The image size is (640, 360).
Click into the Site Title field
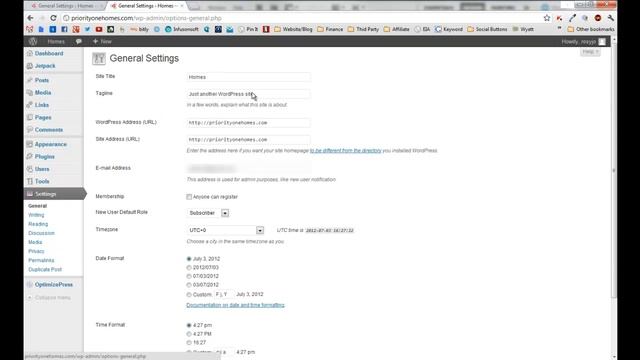[x=248, y=77]
